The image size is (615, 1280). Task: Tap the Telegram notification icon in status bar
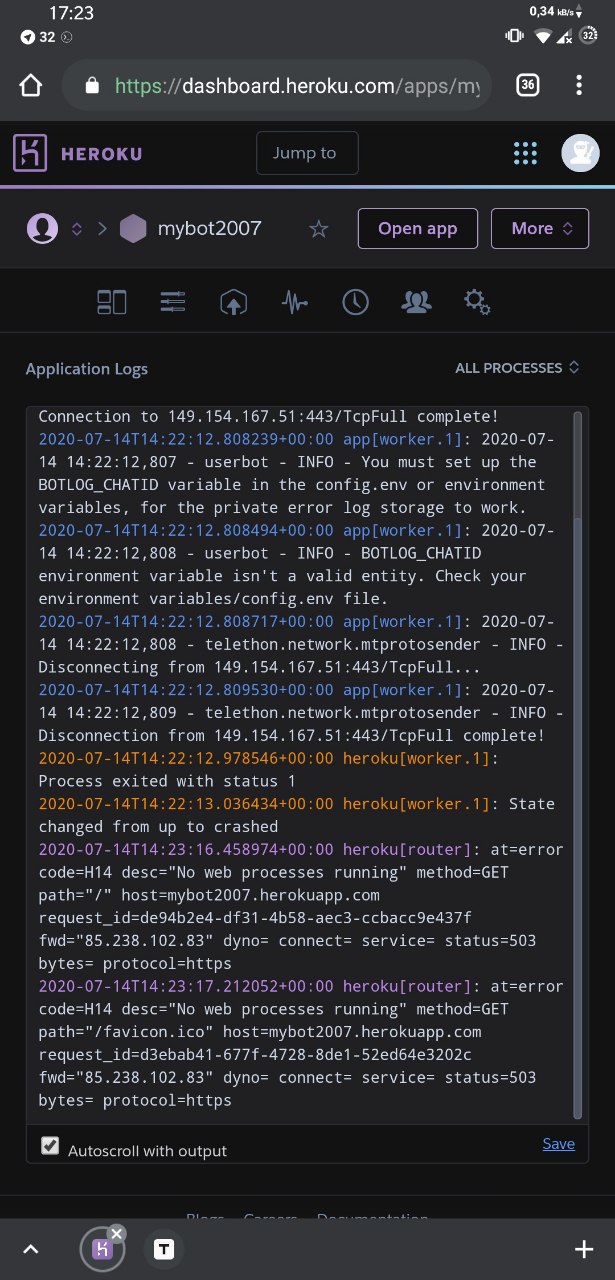pyautogui.click(x=27, y=37)
